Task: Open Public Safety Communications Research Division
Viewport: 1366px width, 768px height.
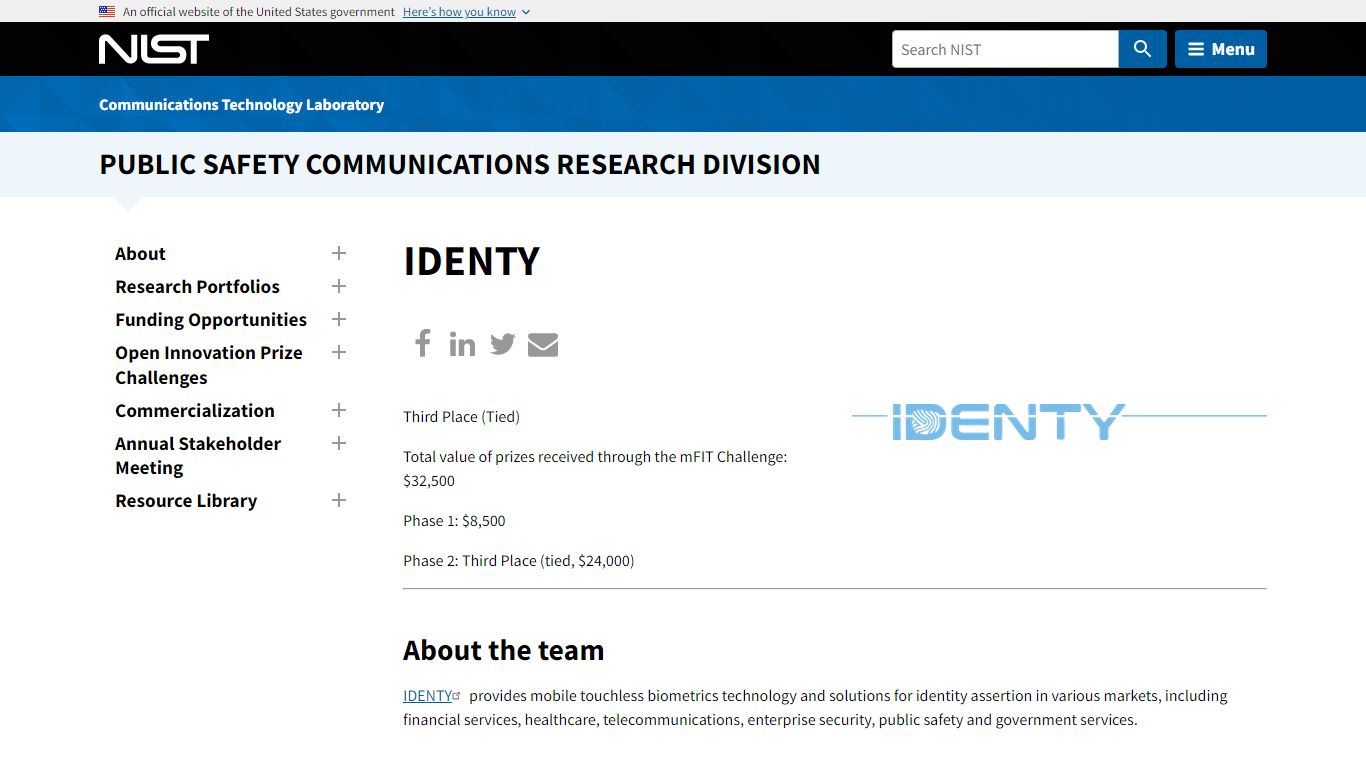Action: (460, 164)
